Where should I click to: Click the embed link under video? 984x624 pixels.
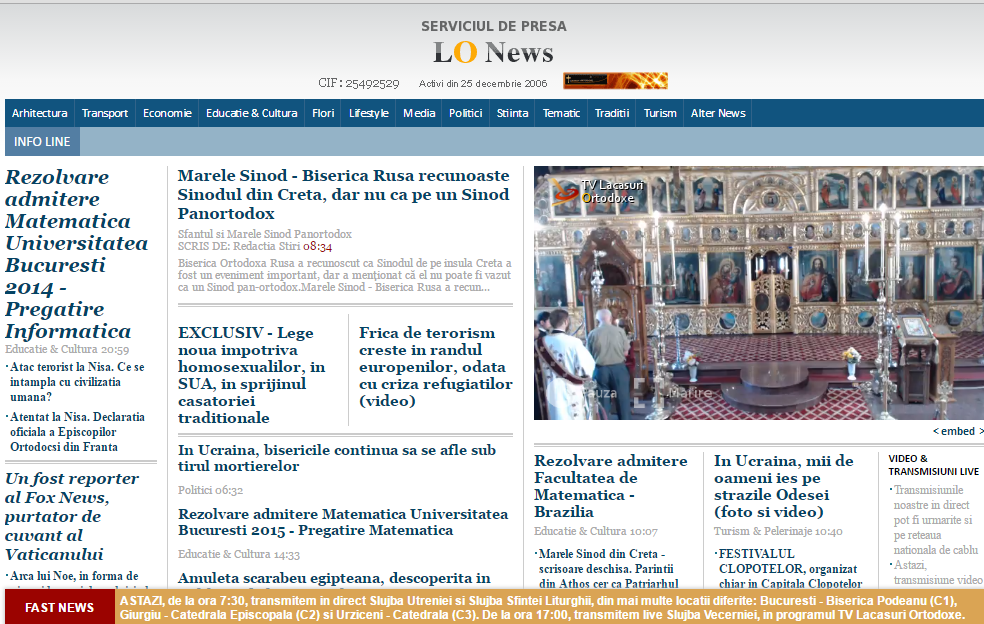click(x=958, y=431)
